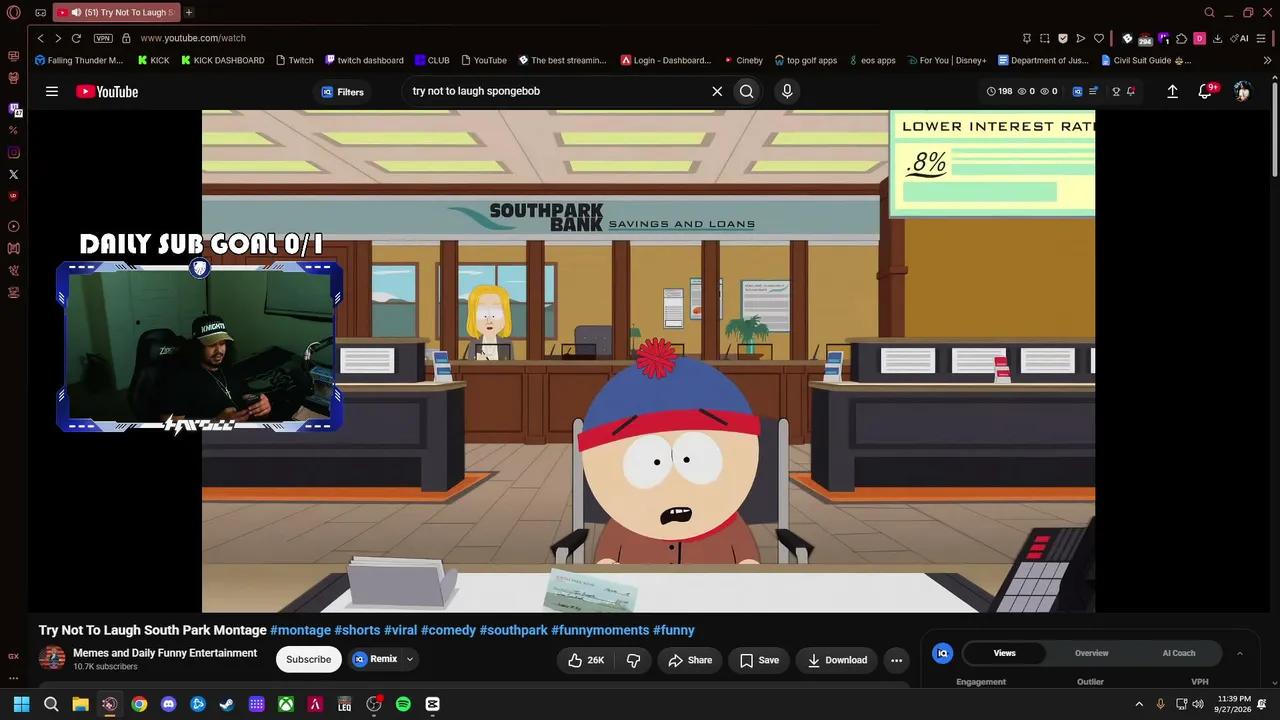Viewport: 1280px width, 720px height.
Task: Dislike the video with thumbs down
Action: click(x=633, y=660)
